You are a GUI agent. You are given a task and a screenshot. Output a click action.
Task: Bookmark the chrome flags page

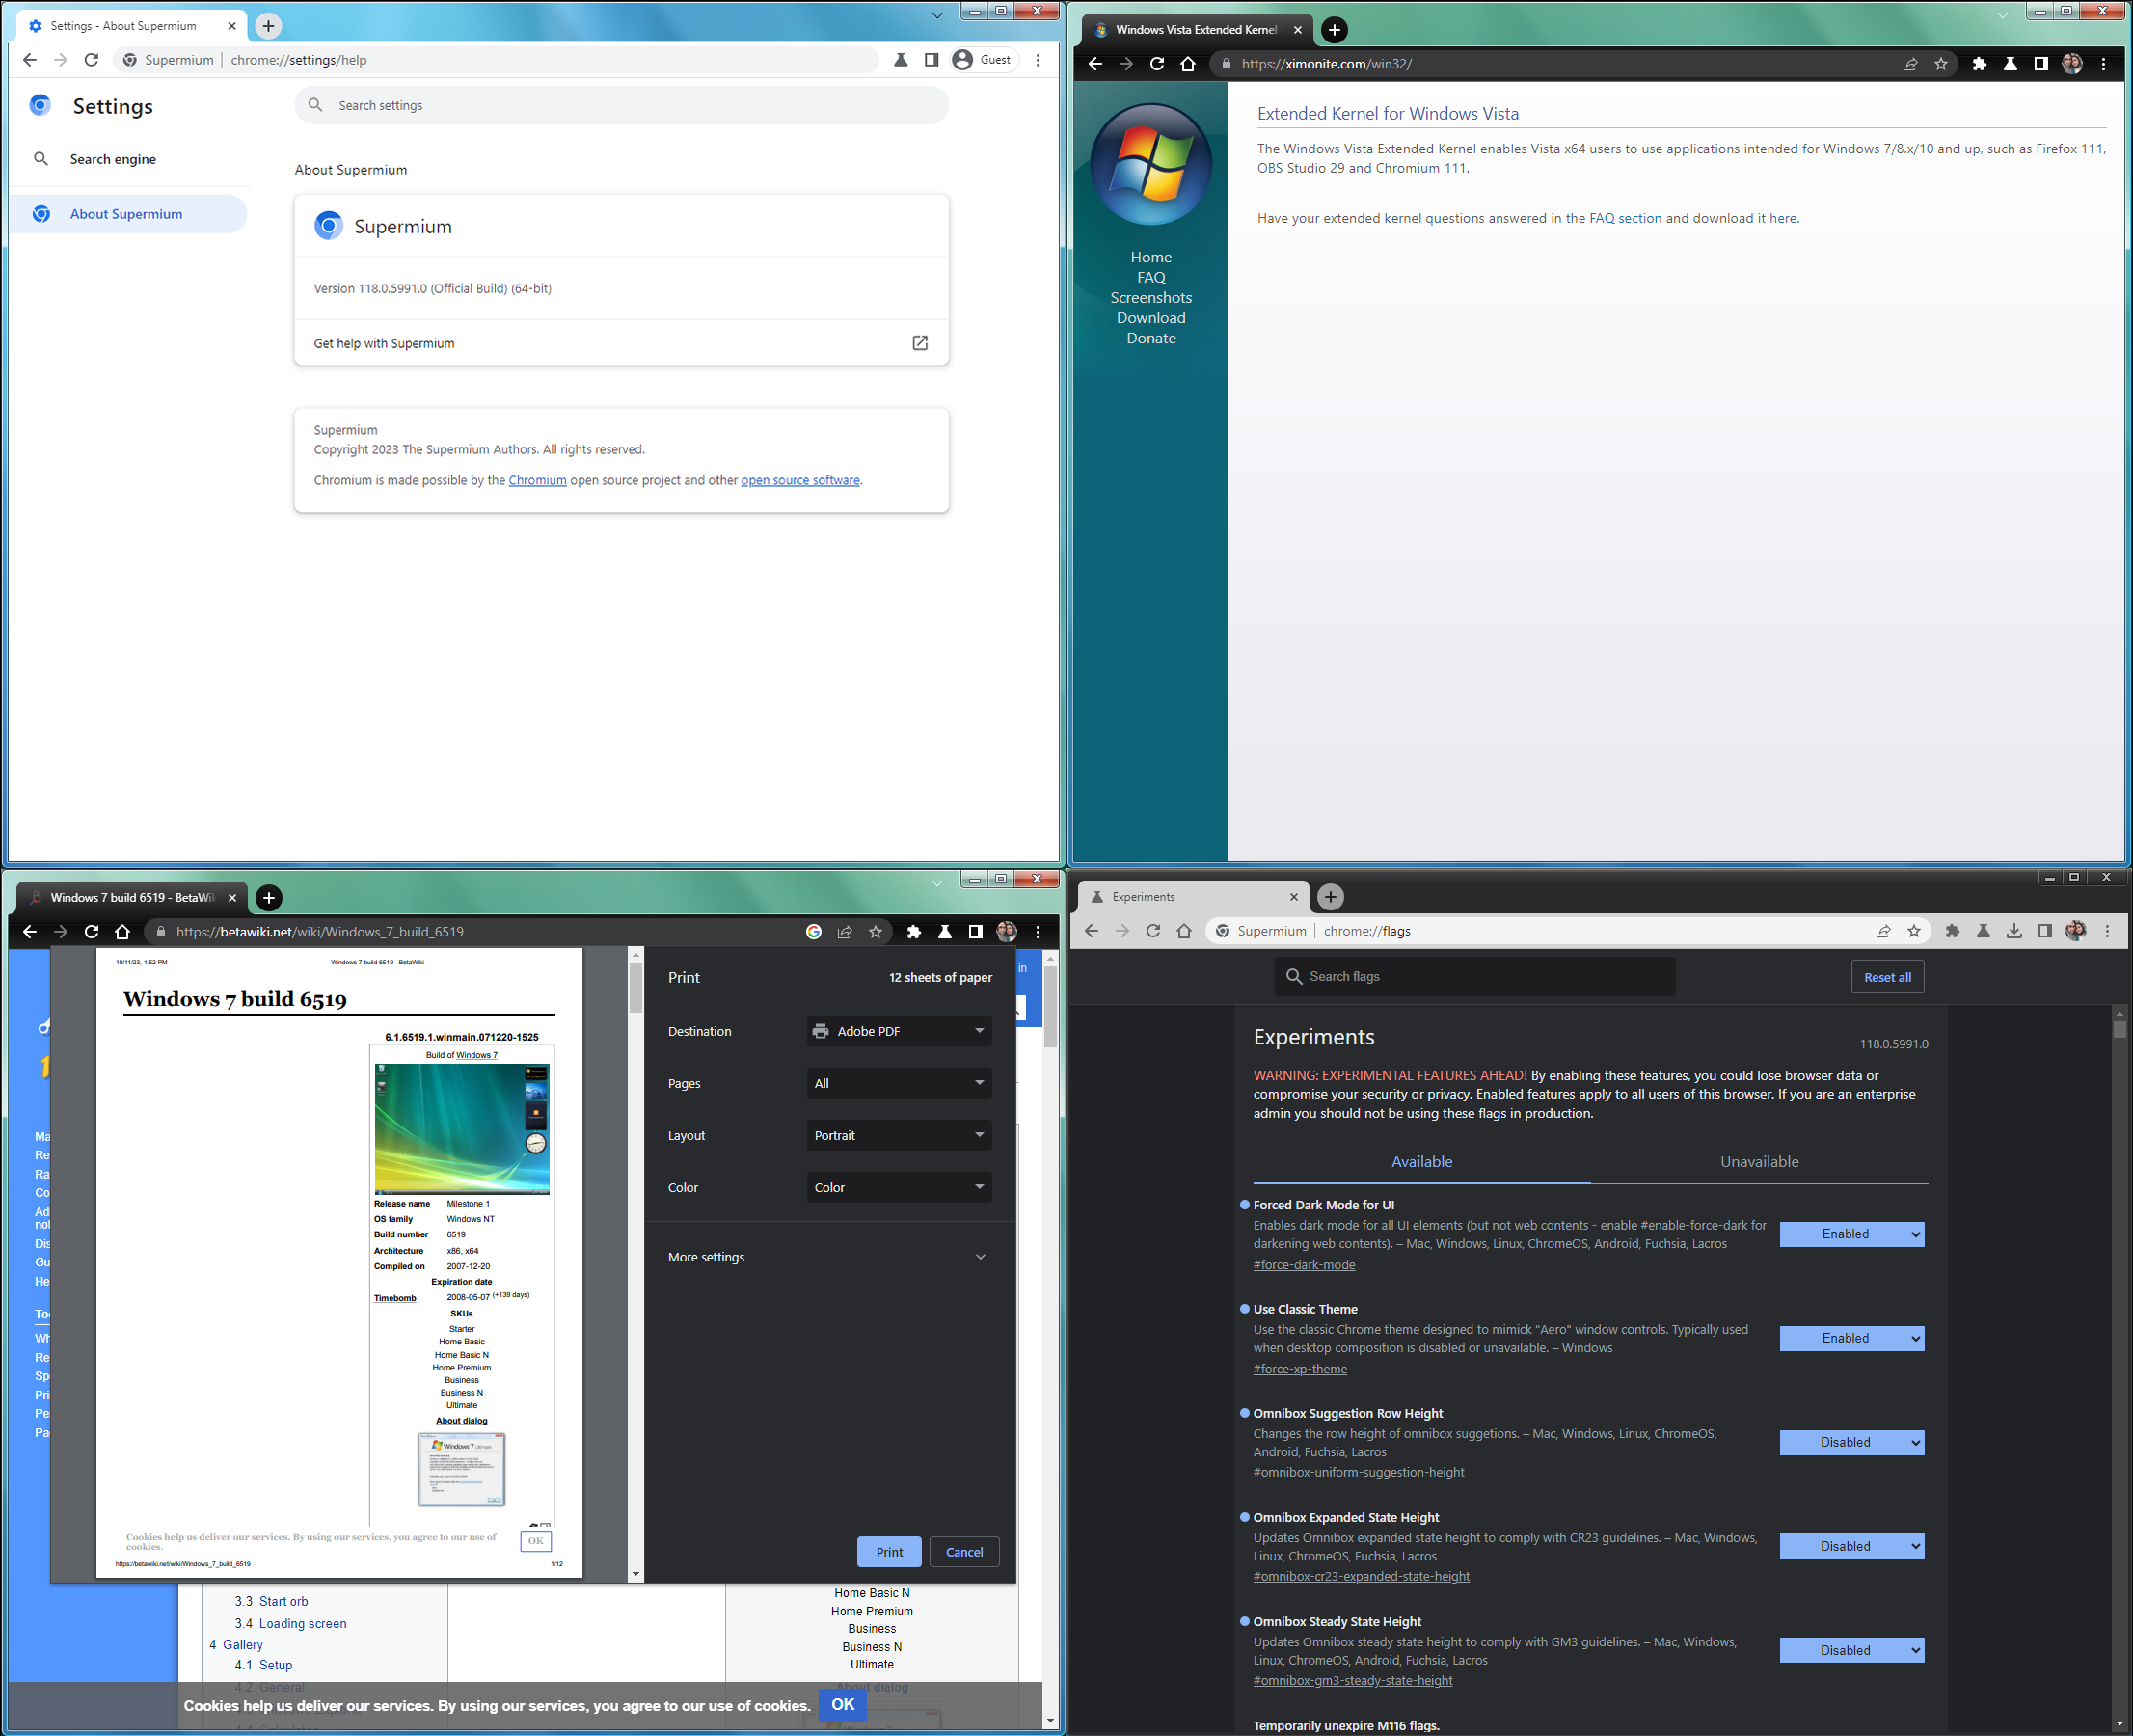click(x=1914, y=931)
